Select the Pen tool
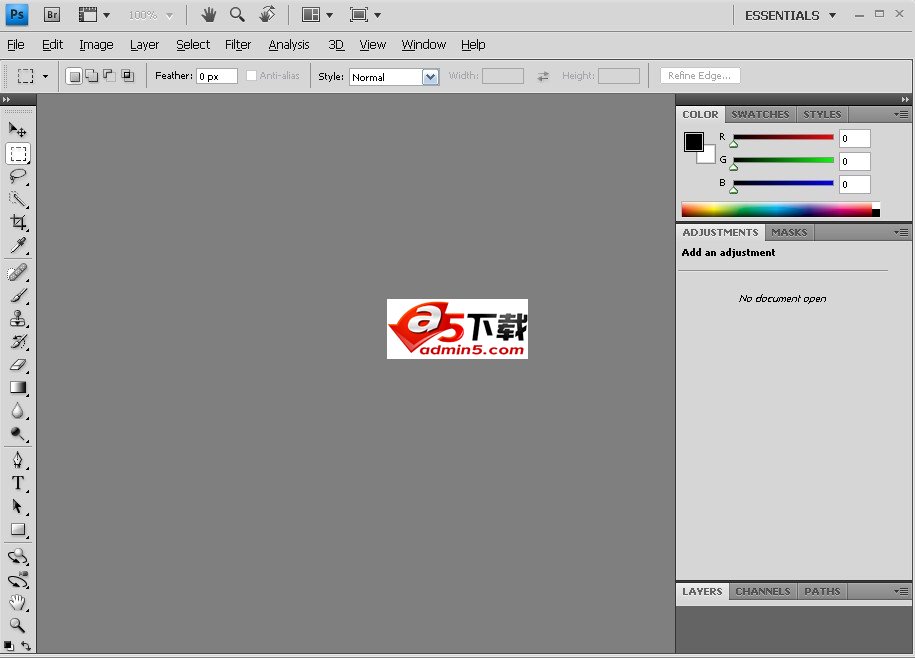Screen dimensions: 915x658 [18, 460]
